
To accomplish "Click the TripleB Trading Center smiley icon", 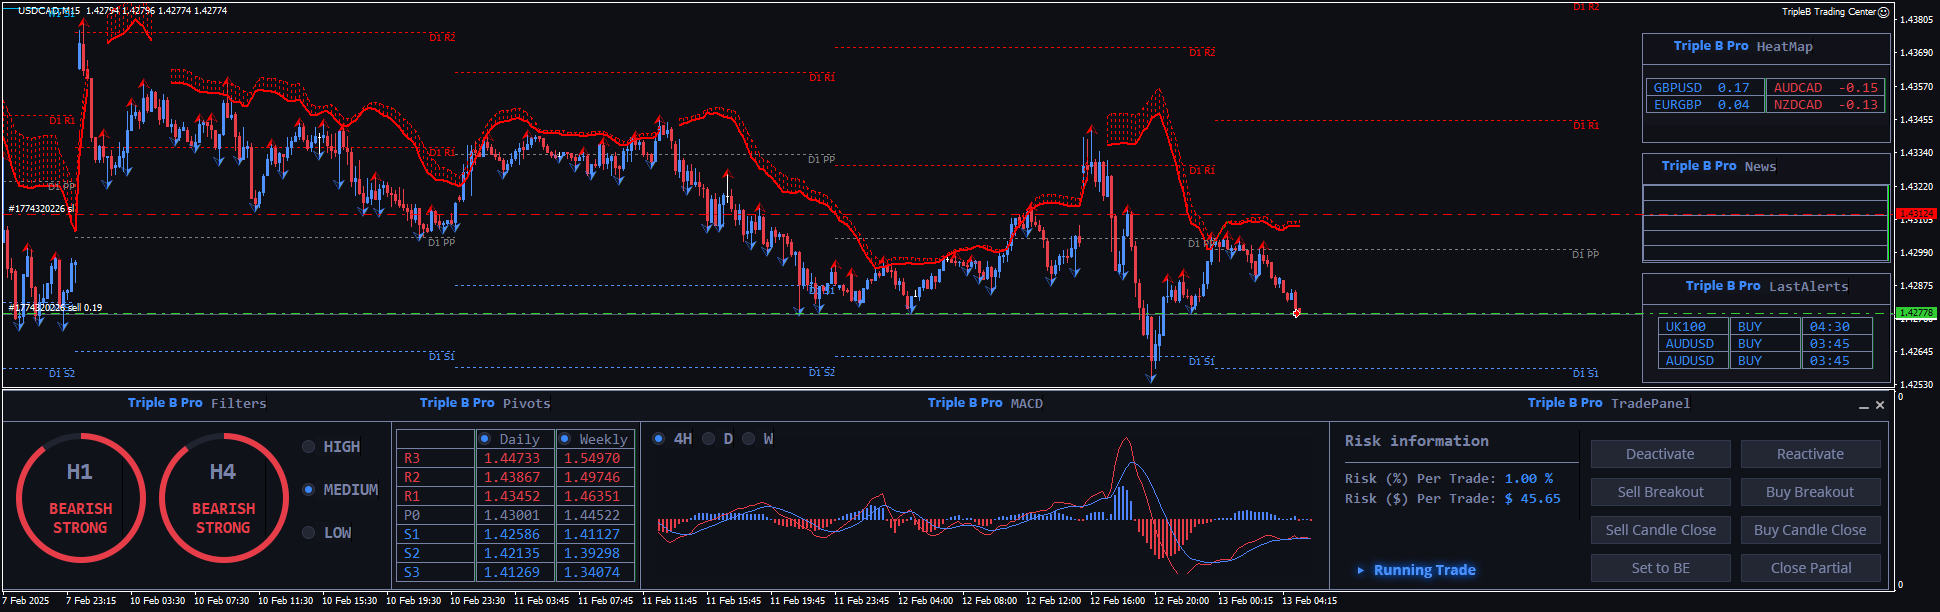I will point(1884,12).
